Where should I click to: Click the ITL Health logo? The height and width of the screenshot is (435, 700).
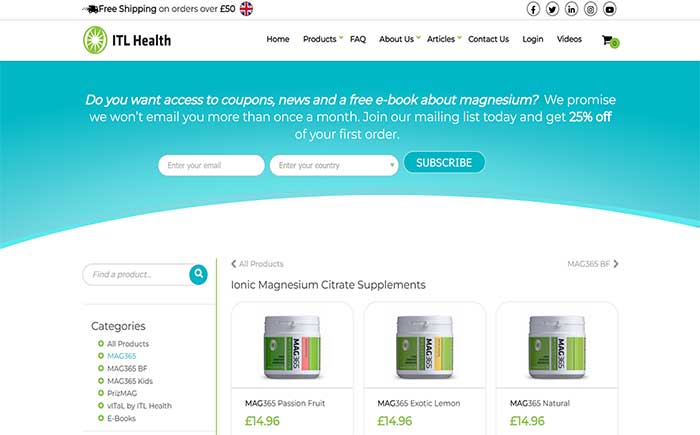(127, 40)
